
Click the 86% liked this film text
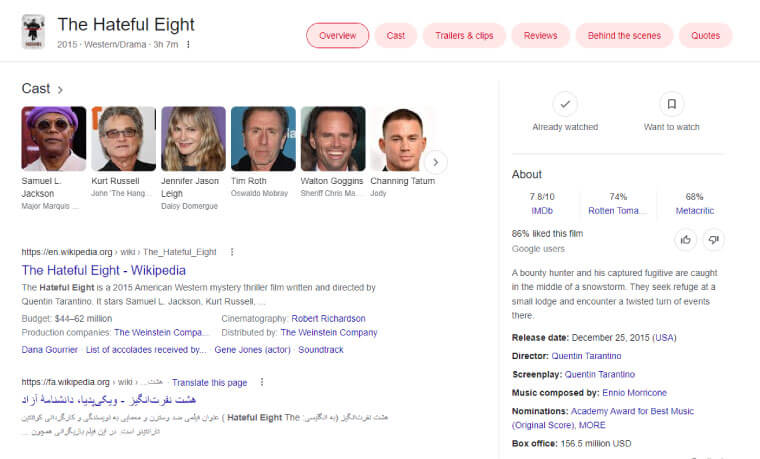point(547,234)
